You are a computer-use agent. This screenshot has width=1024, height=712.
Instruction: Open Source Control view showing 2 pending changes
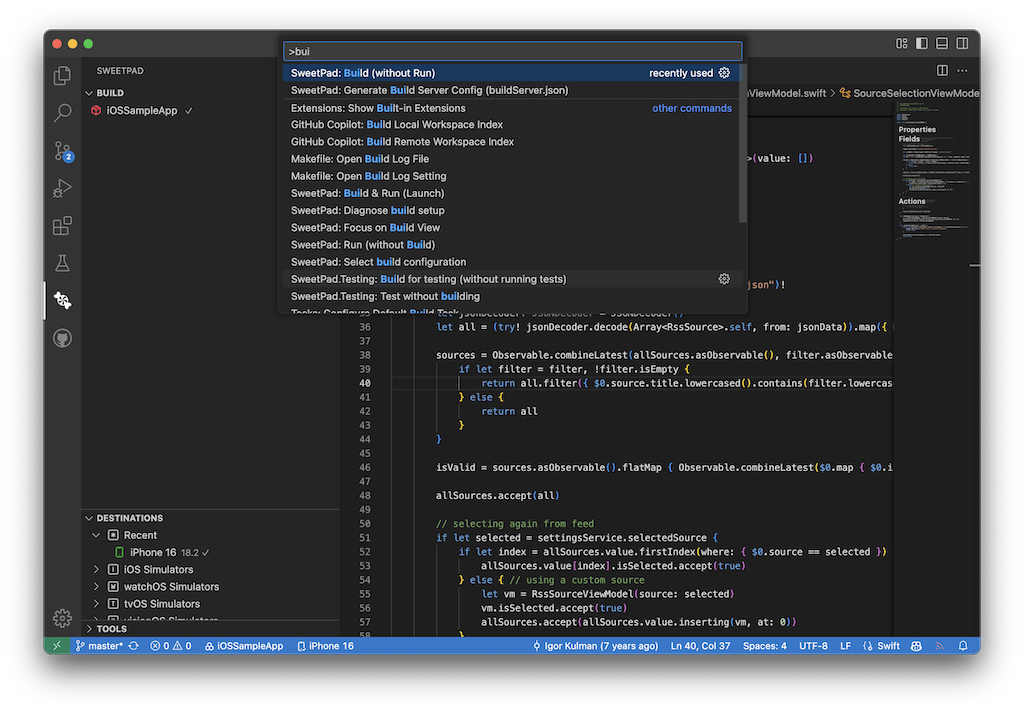[x=62, y=150]
